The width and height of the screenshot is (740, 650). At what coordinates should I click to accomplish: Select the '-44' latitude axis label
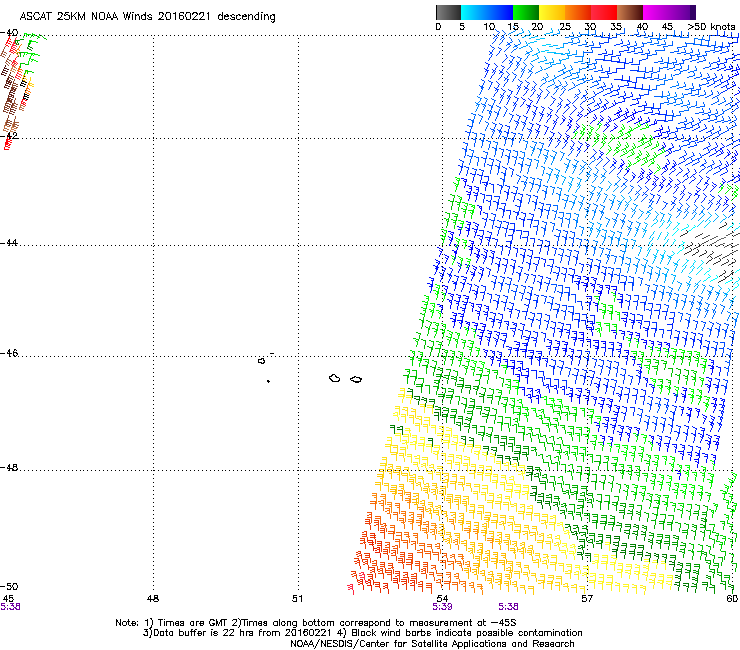pos(9,243)
